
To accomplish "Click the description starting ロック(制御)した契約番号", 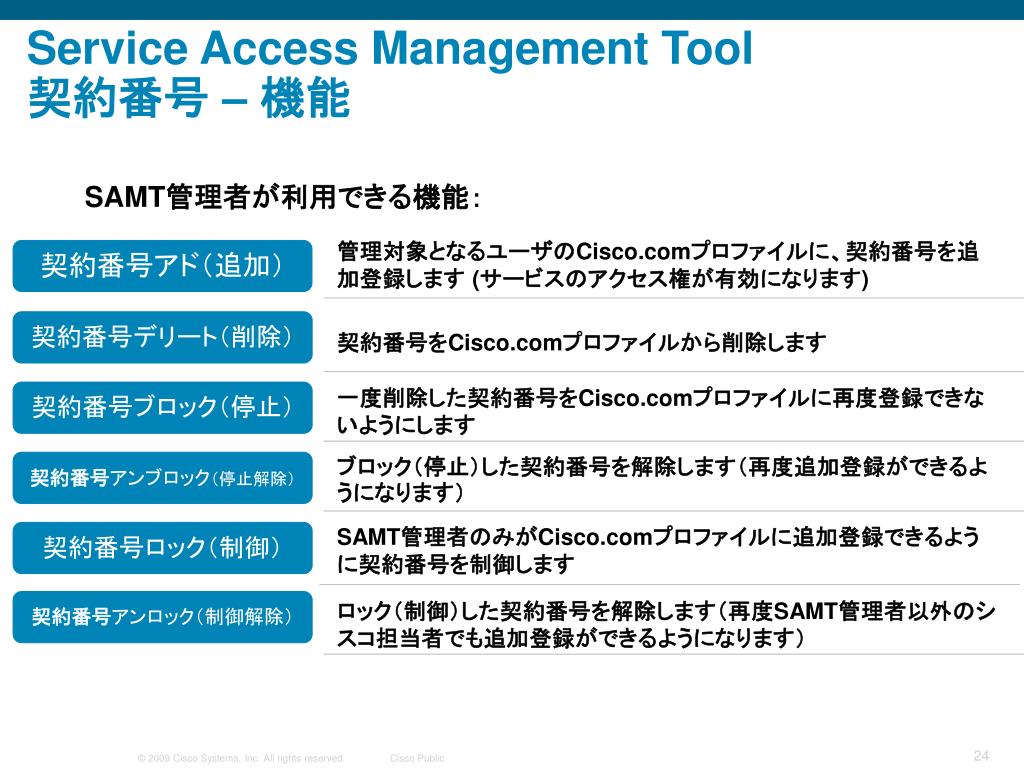I will [x=665, y=624].
